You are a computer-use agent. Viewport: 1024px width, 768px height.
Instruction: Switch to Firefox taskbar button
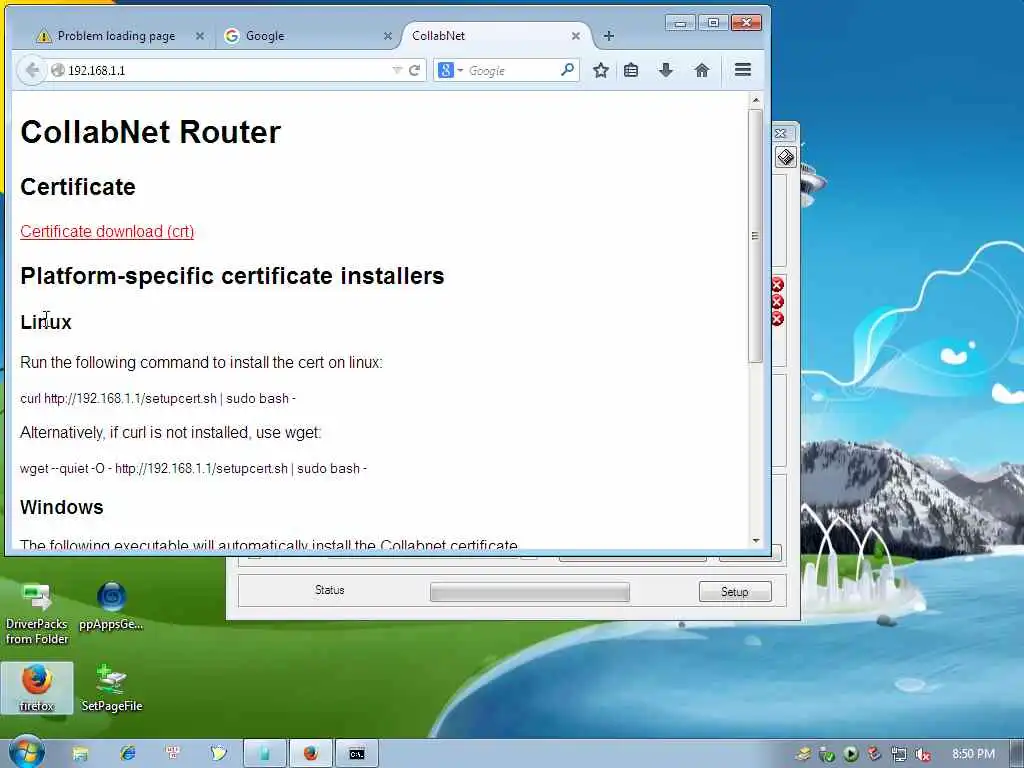click(x=311, y=754)
